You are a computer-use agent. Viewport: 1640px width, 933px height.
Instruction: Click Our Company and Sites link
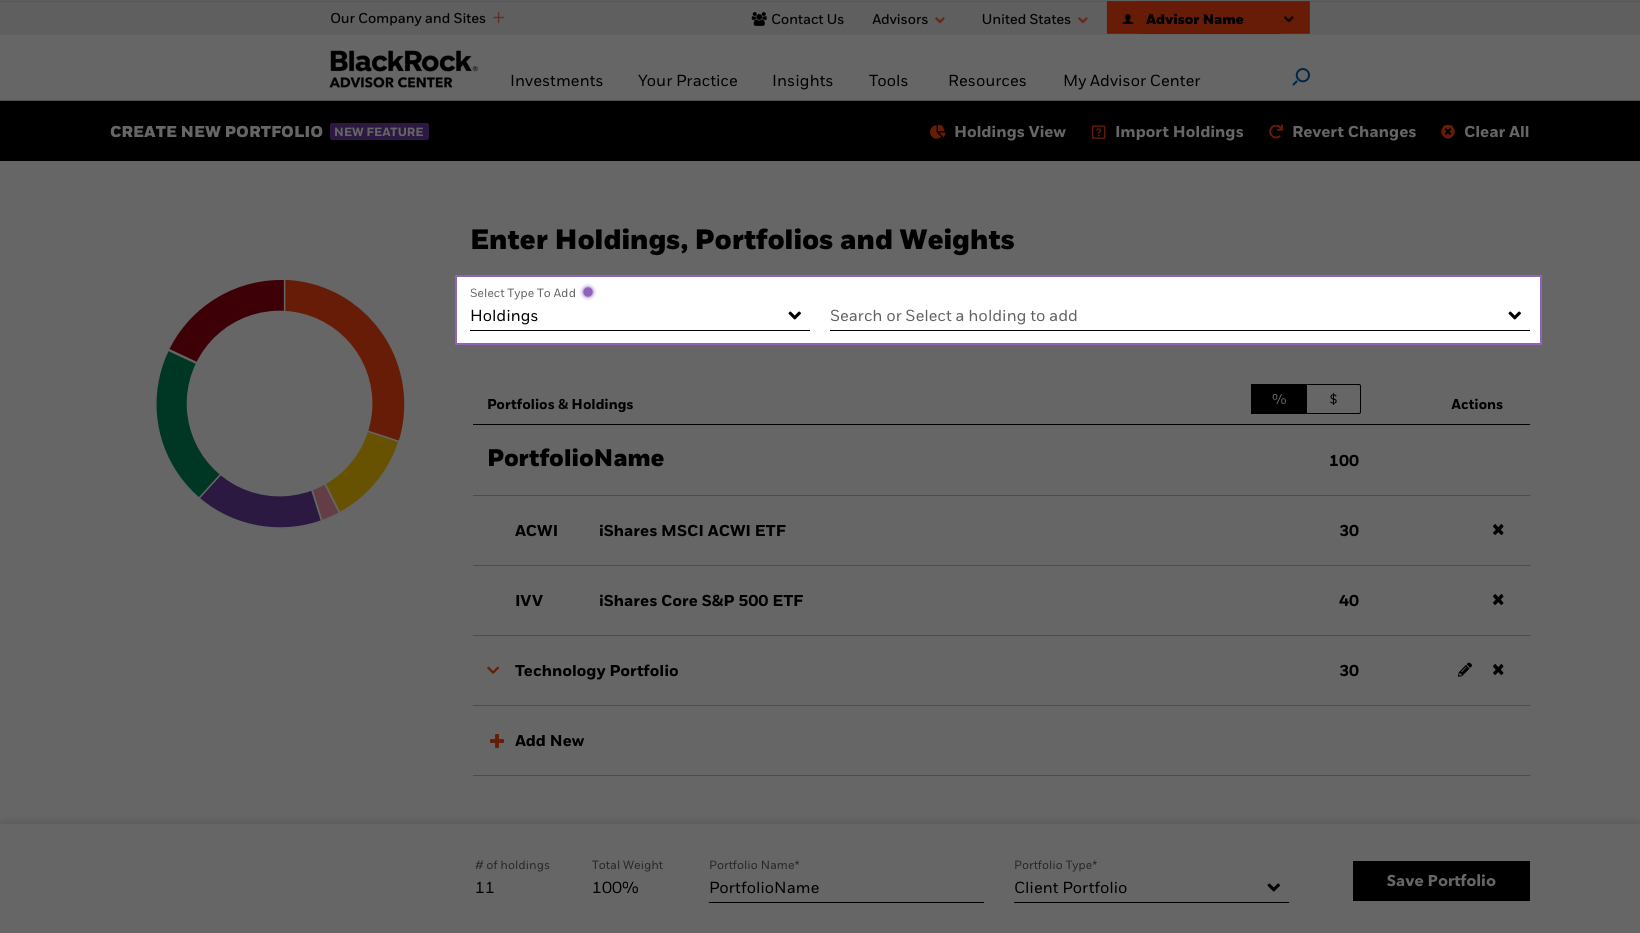coord(408,18)
